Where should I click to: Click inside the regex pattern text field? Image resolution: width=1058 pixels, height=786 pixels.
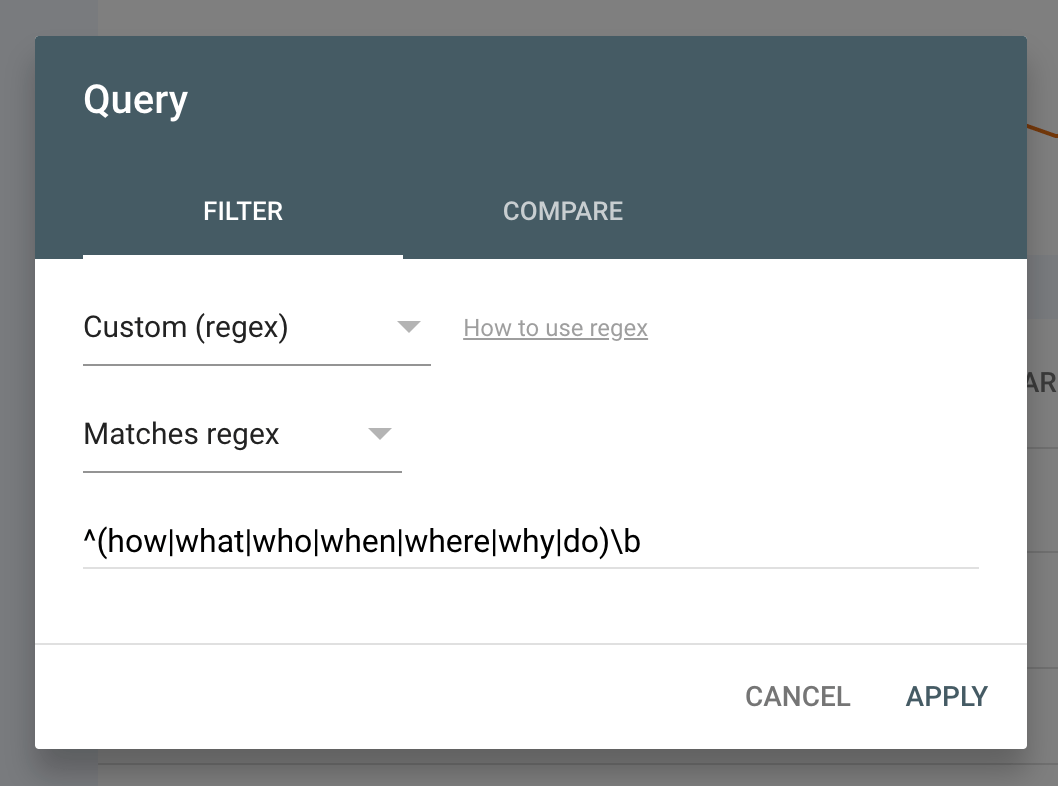[x=400, y=541]
